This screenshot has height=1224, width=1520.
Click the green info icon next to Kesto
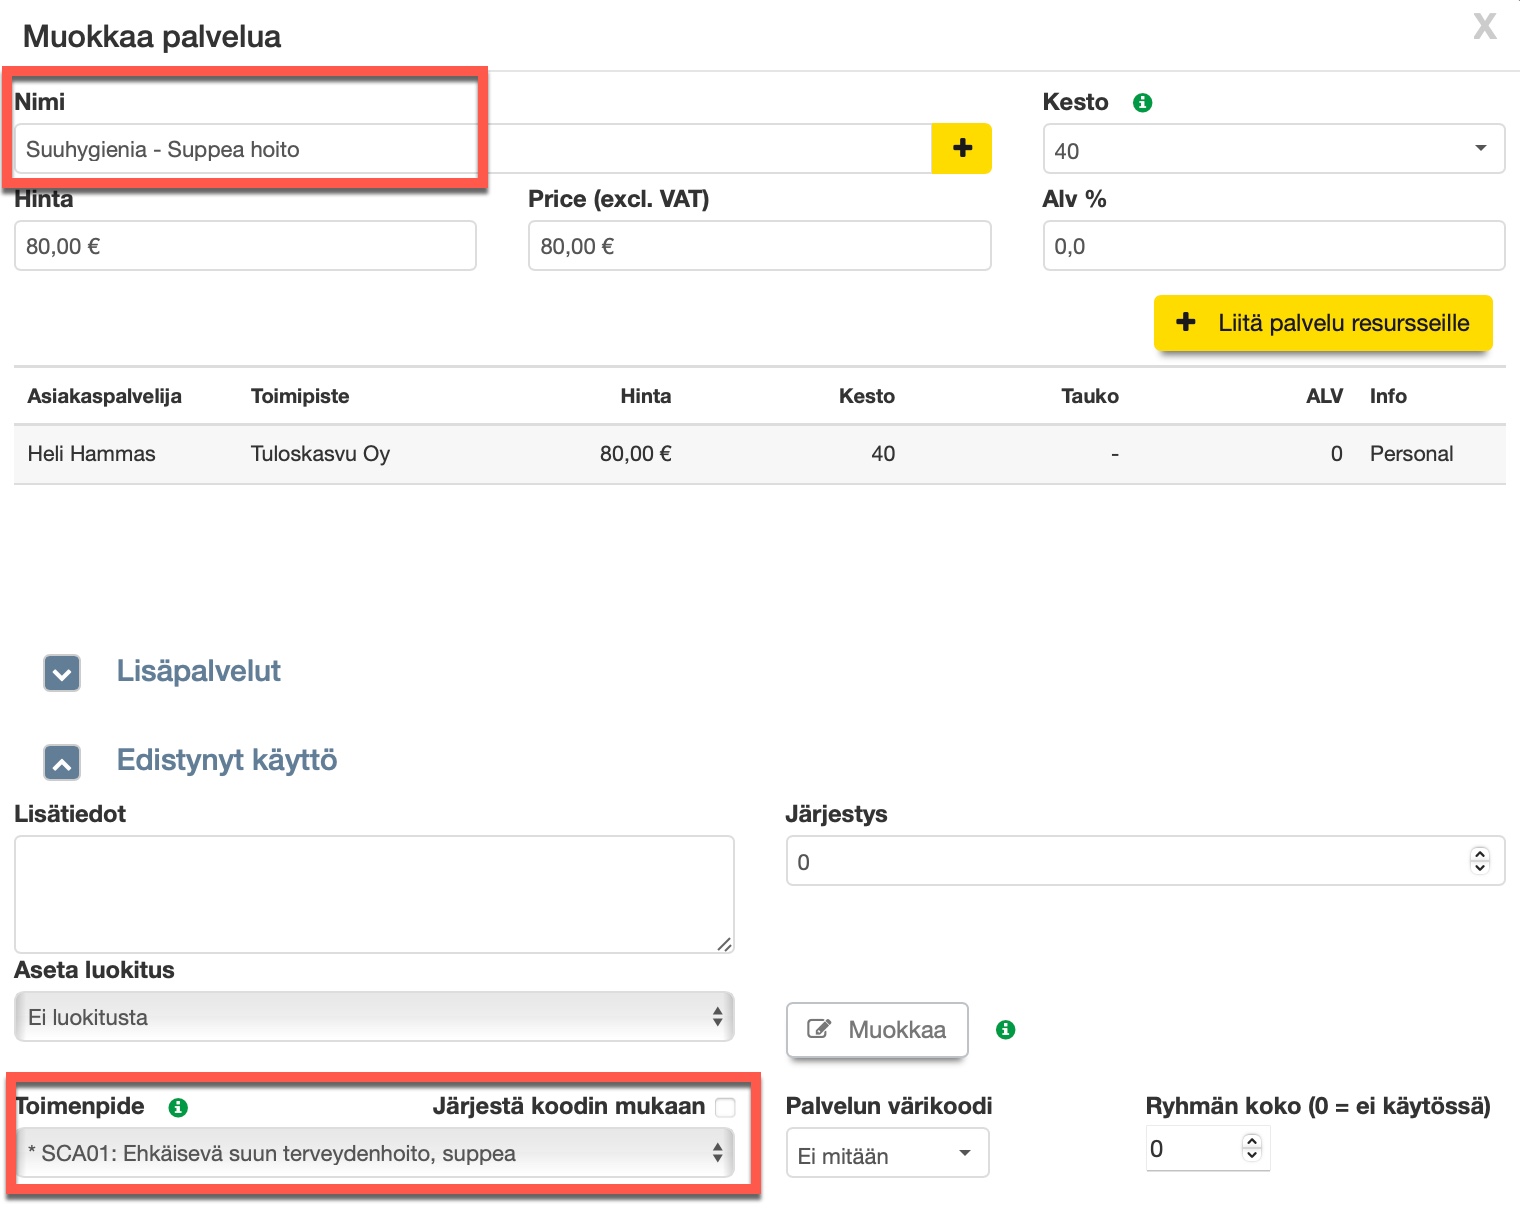coord(1142,103)
